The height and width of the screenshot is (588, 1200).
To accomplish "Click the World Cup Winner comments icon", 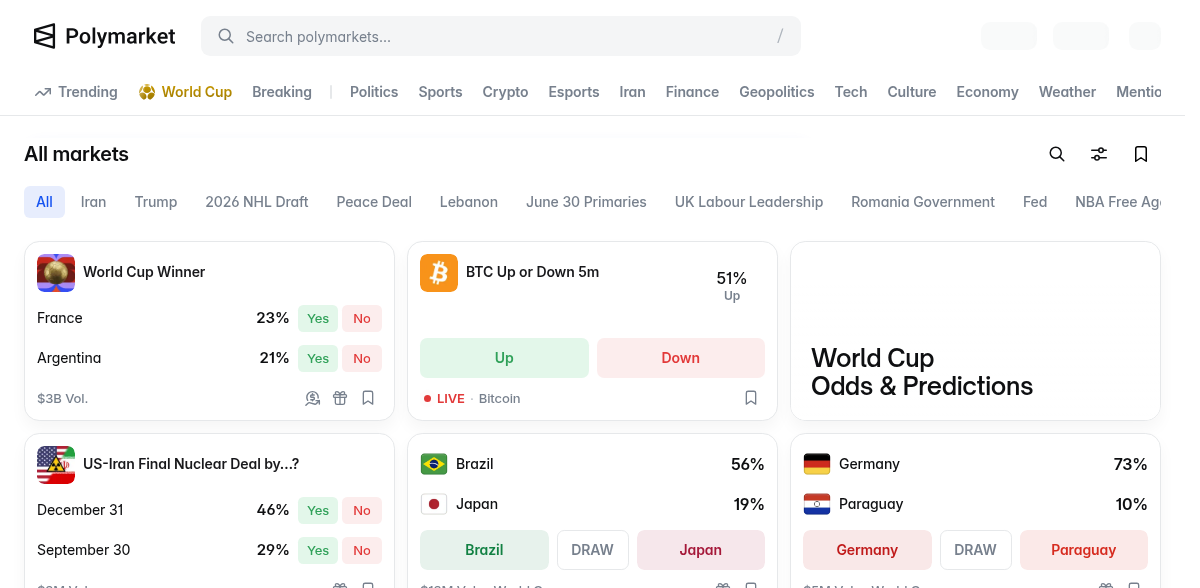I will (313, 398).
